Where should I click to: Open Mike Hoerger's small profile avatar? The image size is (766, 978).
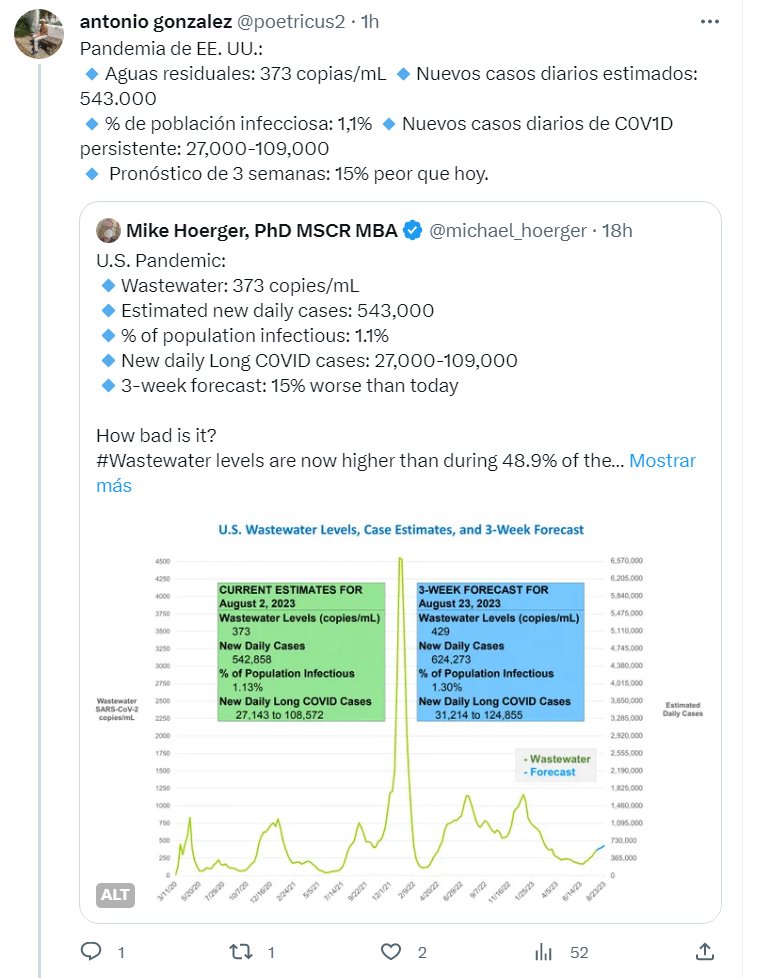point(108,231)
